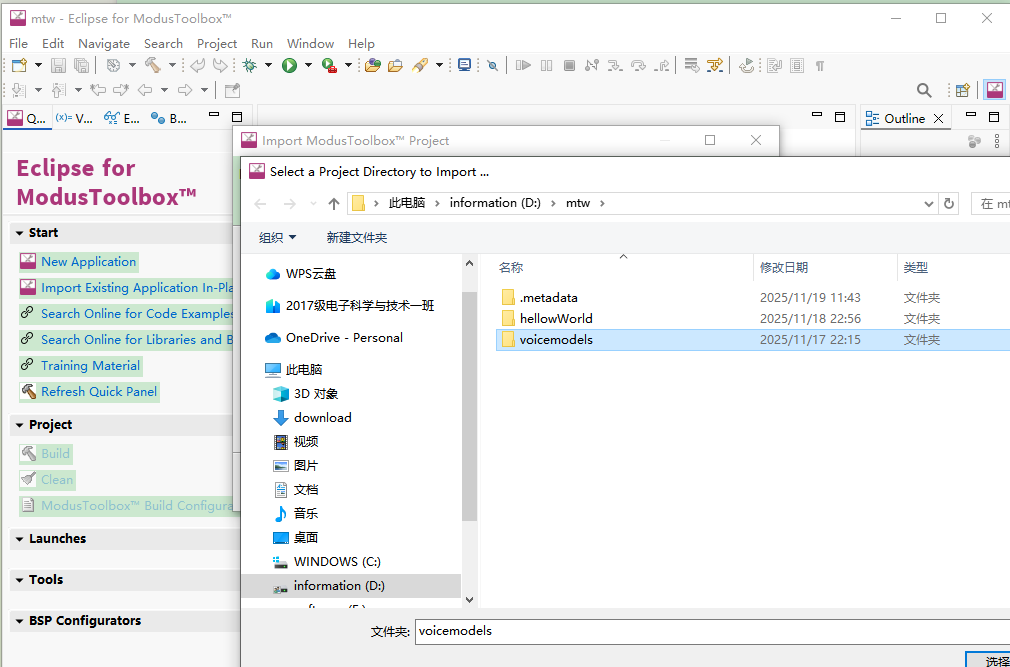This screenshot has width=1010, height=667.
Task: Open the Navigate menu
Action: [x=104, y=44]
